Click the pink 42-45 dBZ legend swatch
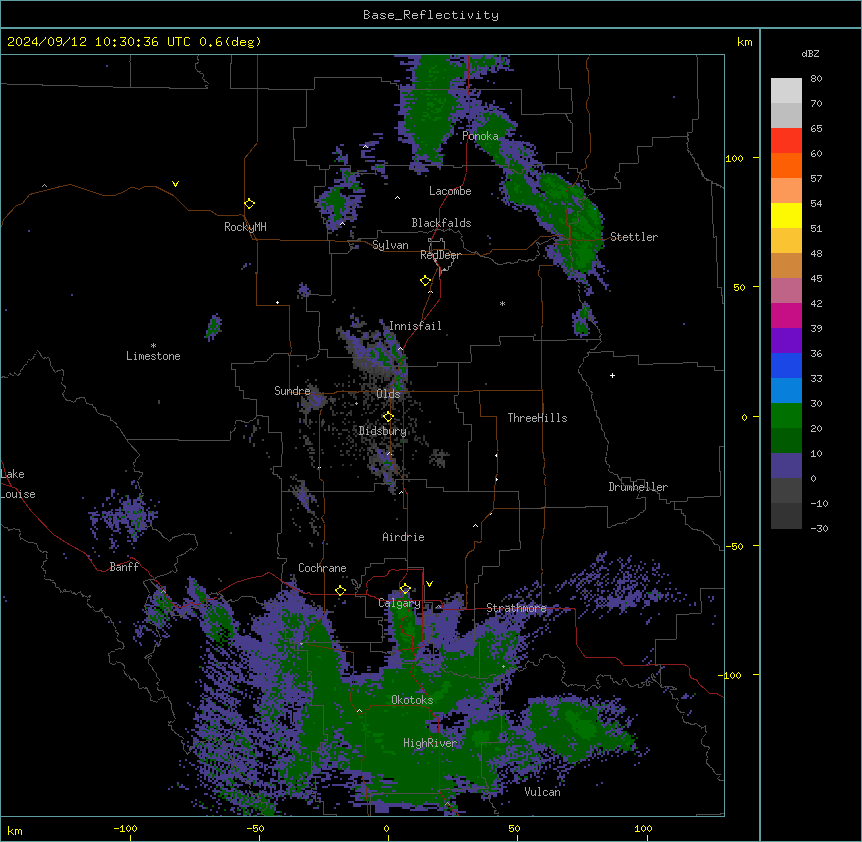The image size is (862, 842). [786, 291]
